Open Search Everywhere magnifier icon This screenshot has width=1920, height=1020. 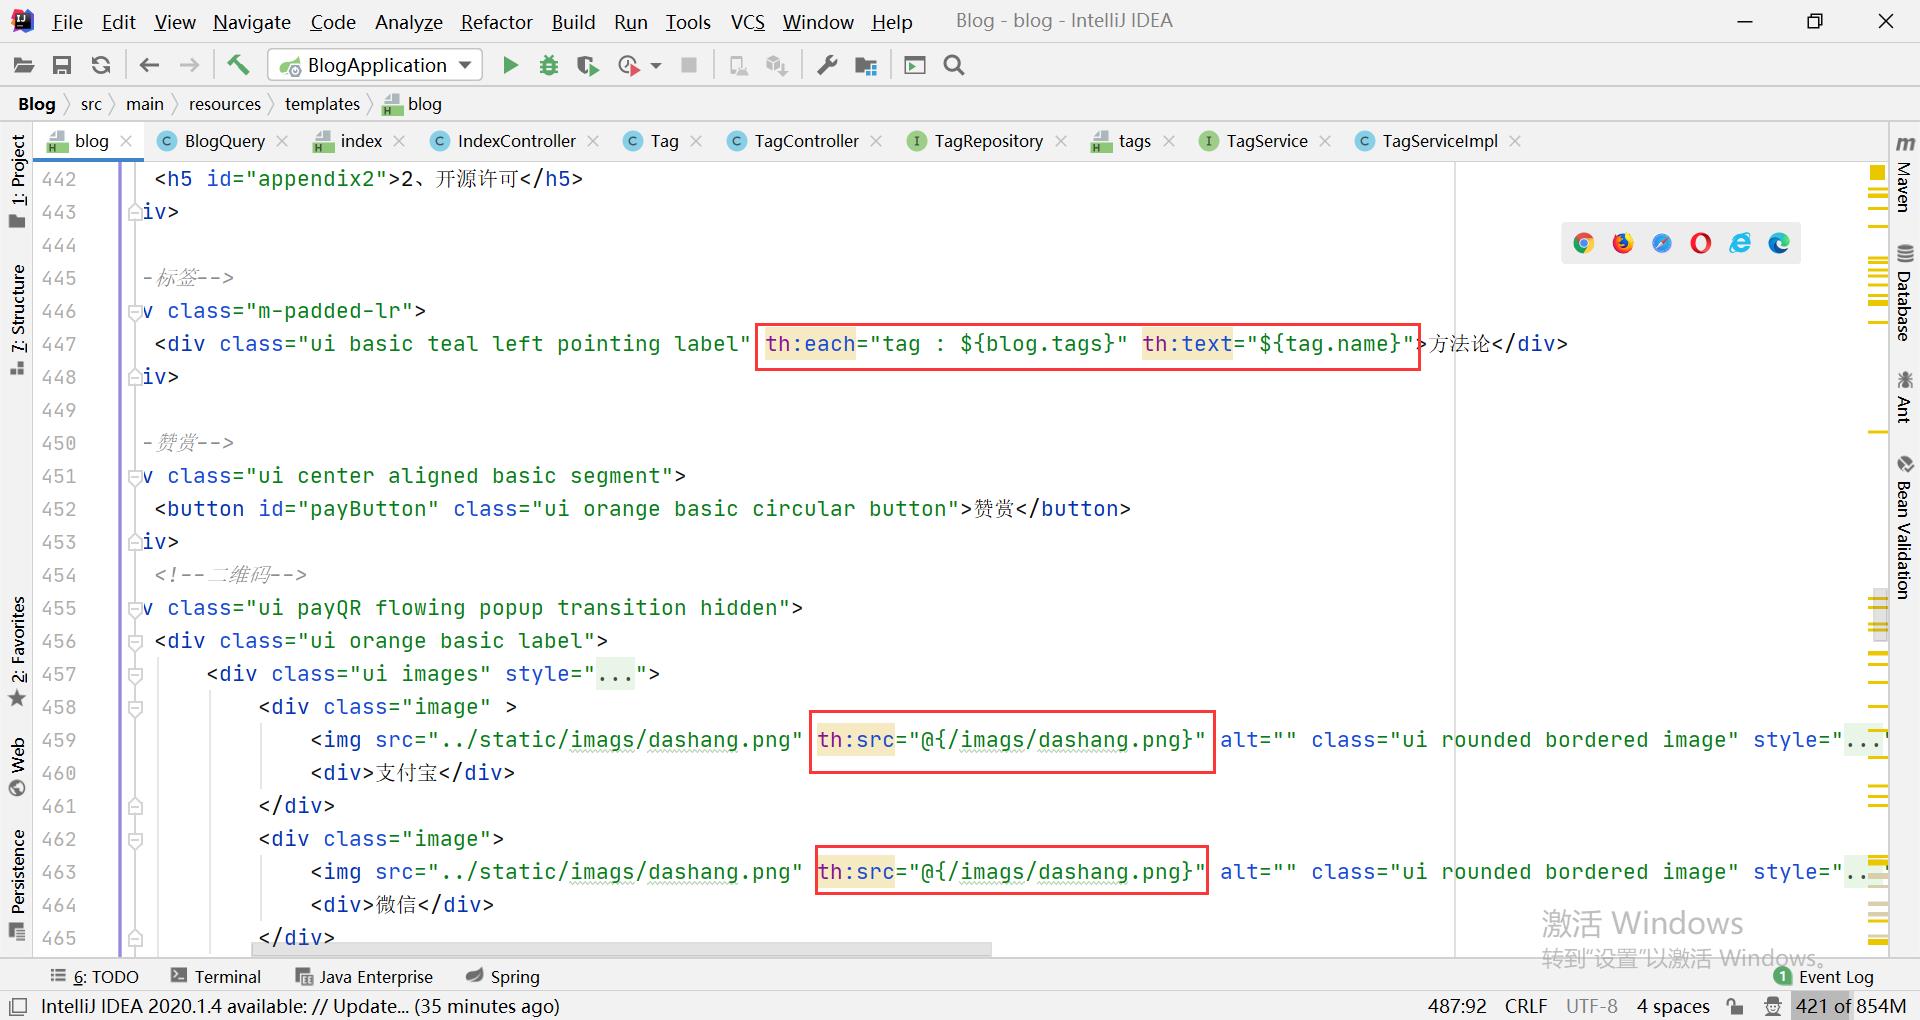[954, 65]
